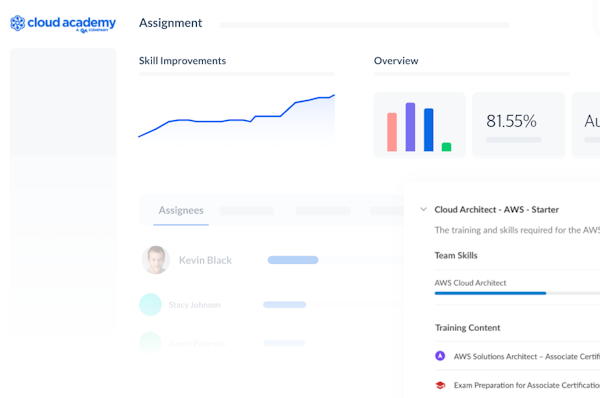Select the Stacy Johnson row name
This screenshot has height=398, width=600.
click(194, 305)
